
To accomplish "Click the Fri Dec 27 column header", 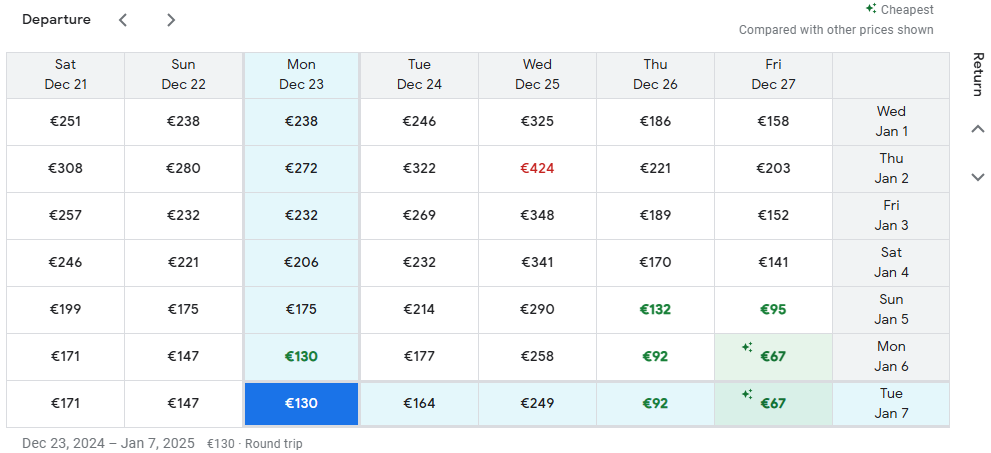I will tap(773, 75).
